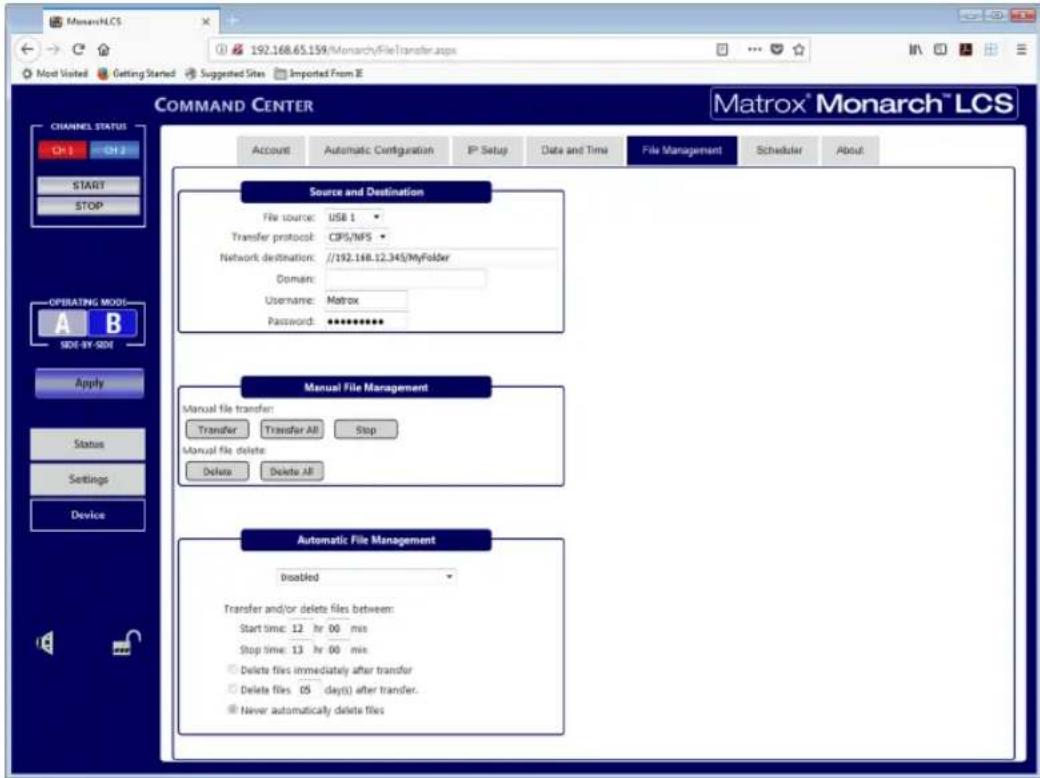
Task: Switch to Date and Time tab
Action: click(x=574, y=151)
